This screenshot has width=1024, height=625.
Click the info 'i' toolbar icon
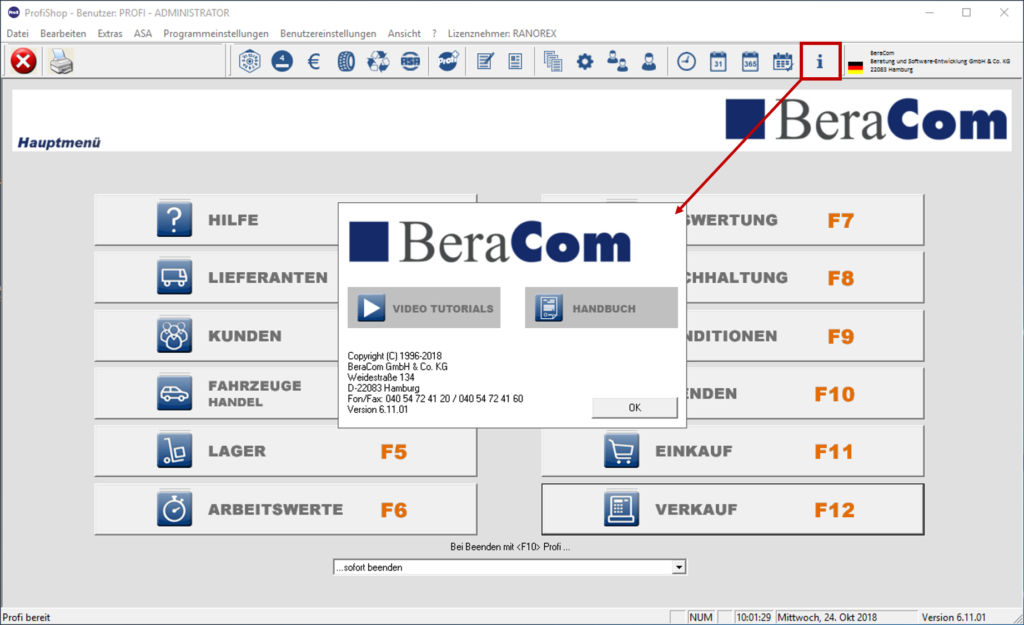coord(820,61)
